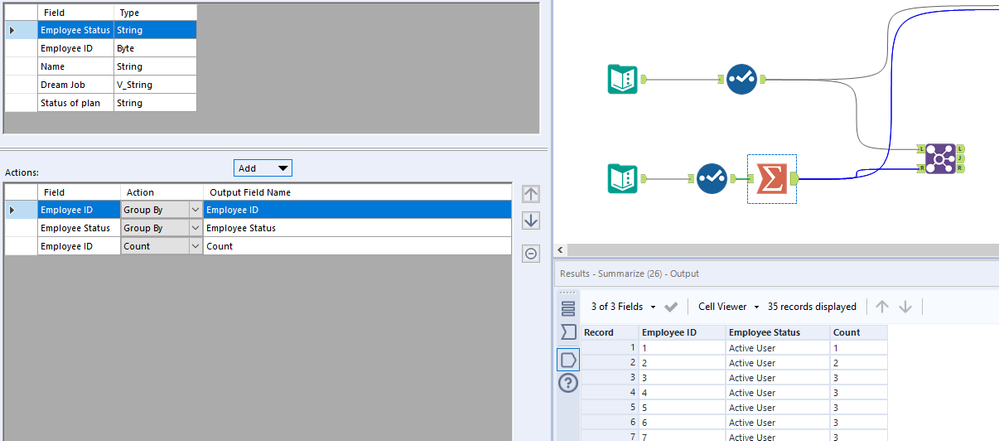Select the purple Join tool
This screenshot has width=999, height=441.
[938, 158]
